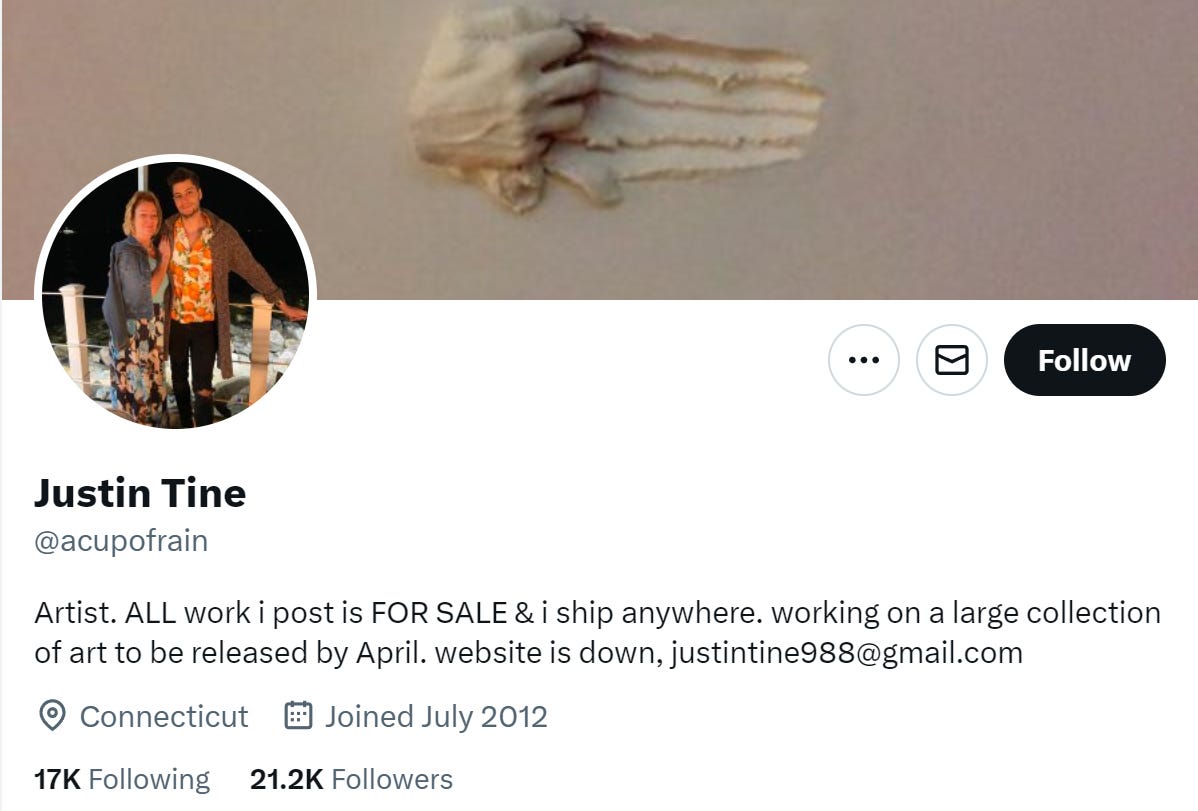Click the 17K count number
This screenshot has height=811, width=1198.
57,779
